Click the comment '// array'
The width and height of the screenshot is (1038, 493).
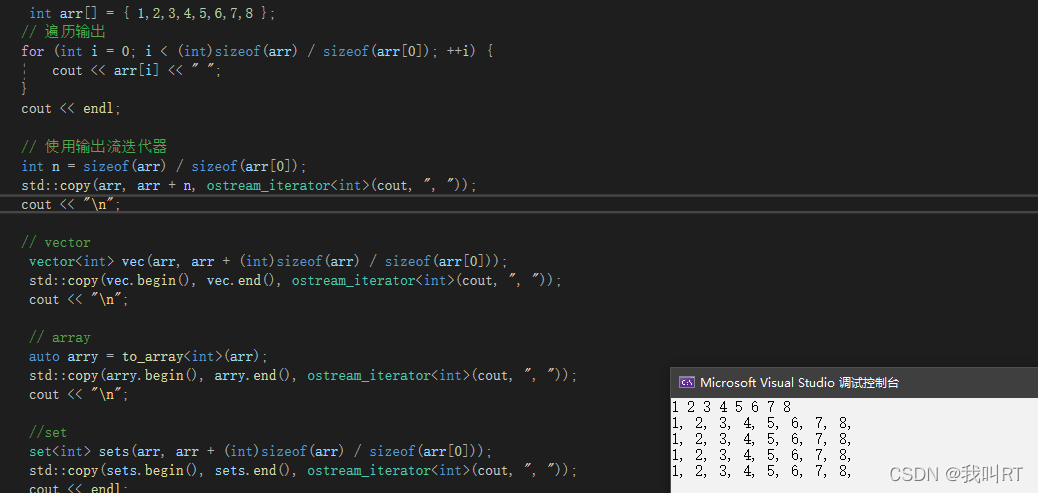point(60,337)
